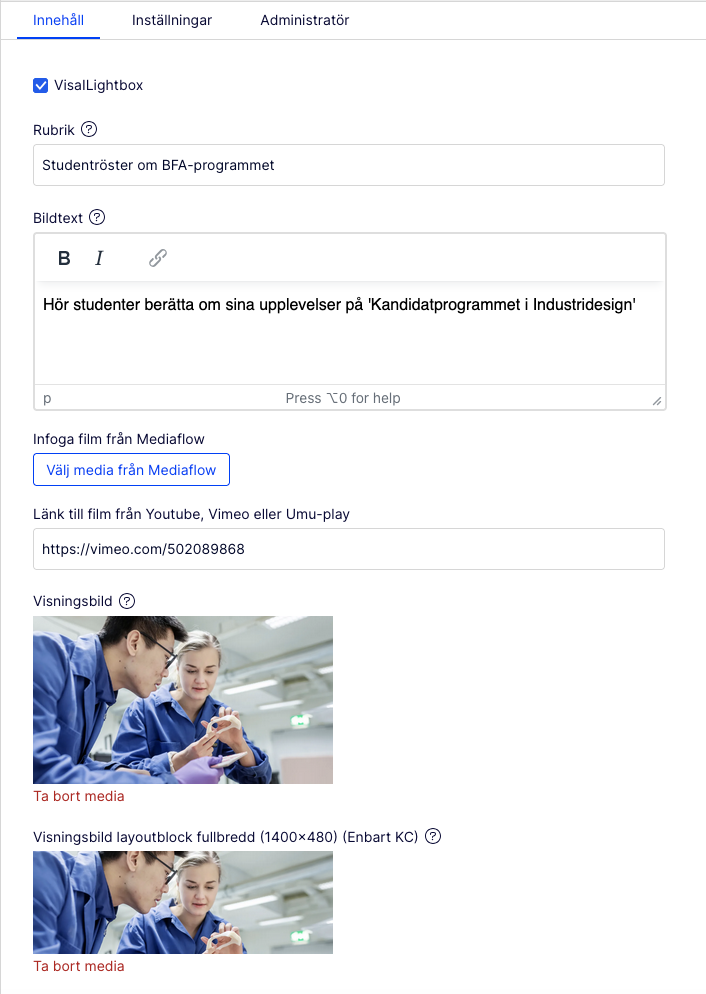Select the Visningsbild thumbnail image
706x994 pixels.
(183, 700)
